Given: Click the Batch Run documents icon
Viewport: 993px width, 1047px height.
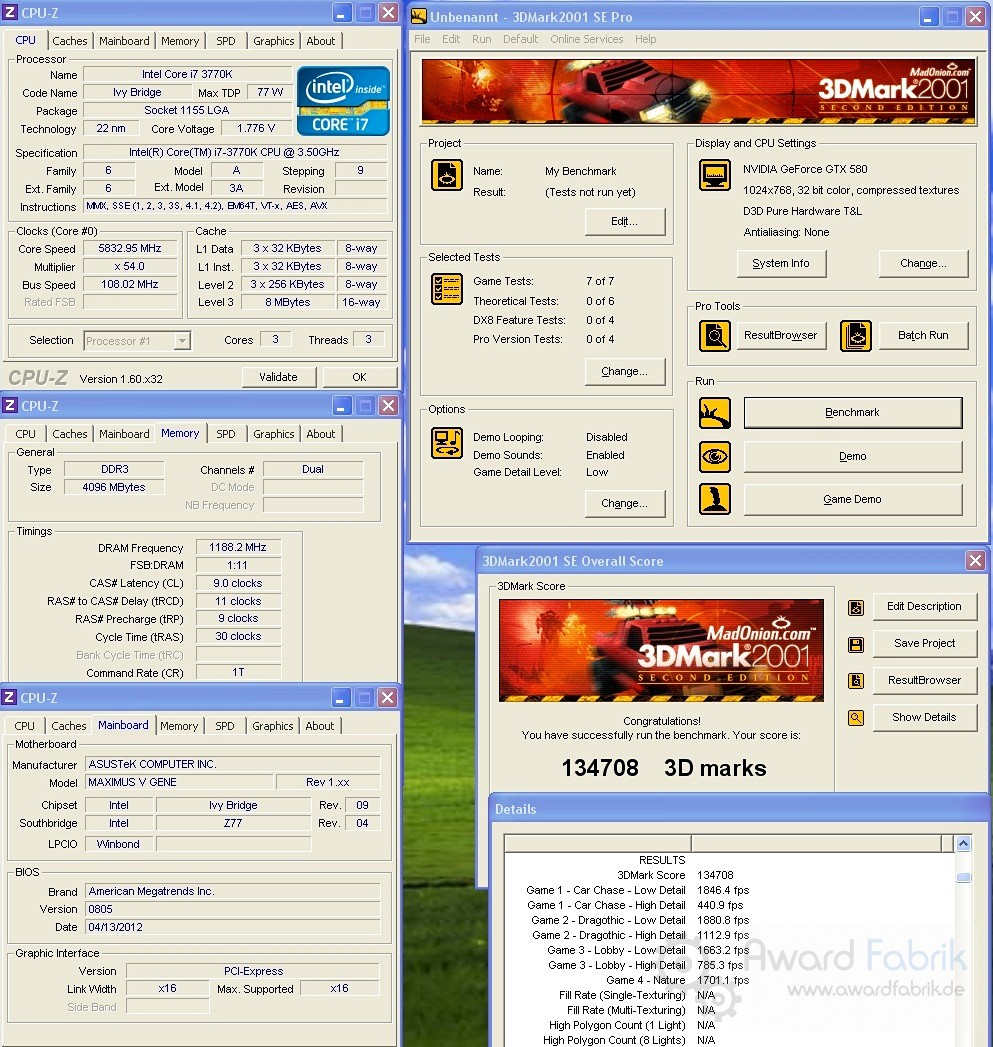Looking at the screenshot, I should point(855,335).
